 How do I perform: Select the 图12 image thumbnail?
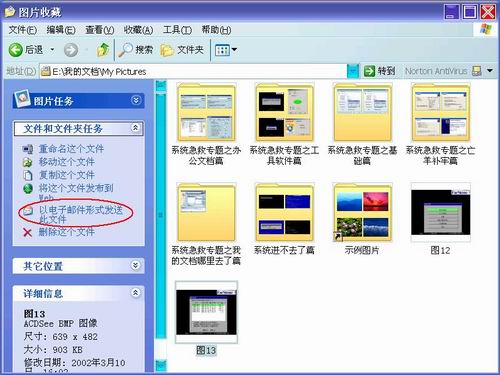click(x=440, y=212)
